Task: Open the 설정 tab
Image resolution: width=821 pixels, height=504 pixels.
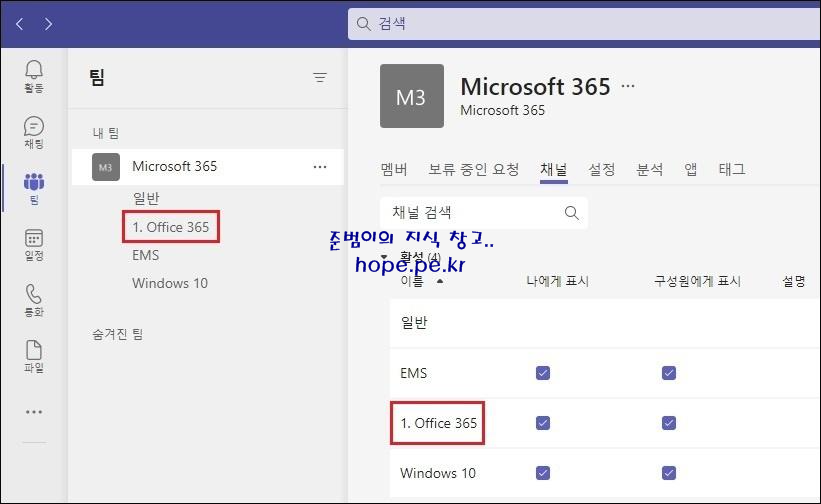Action: (602, 169)
